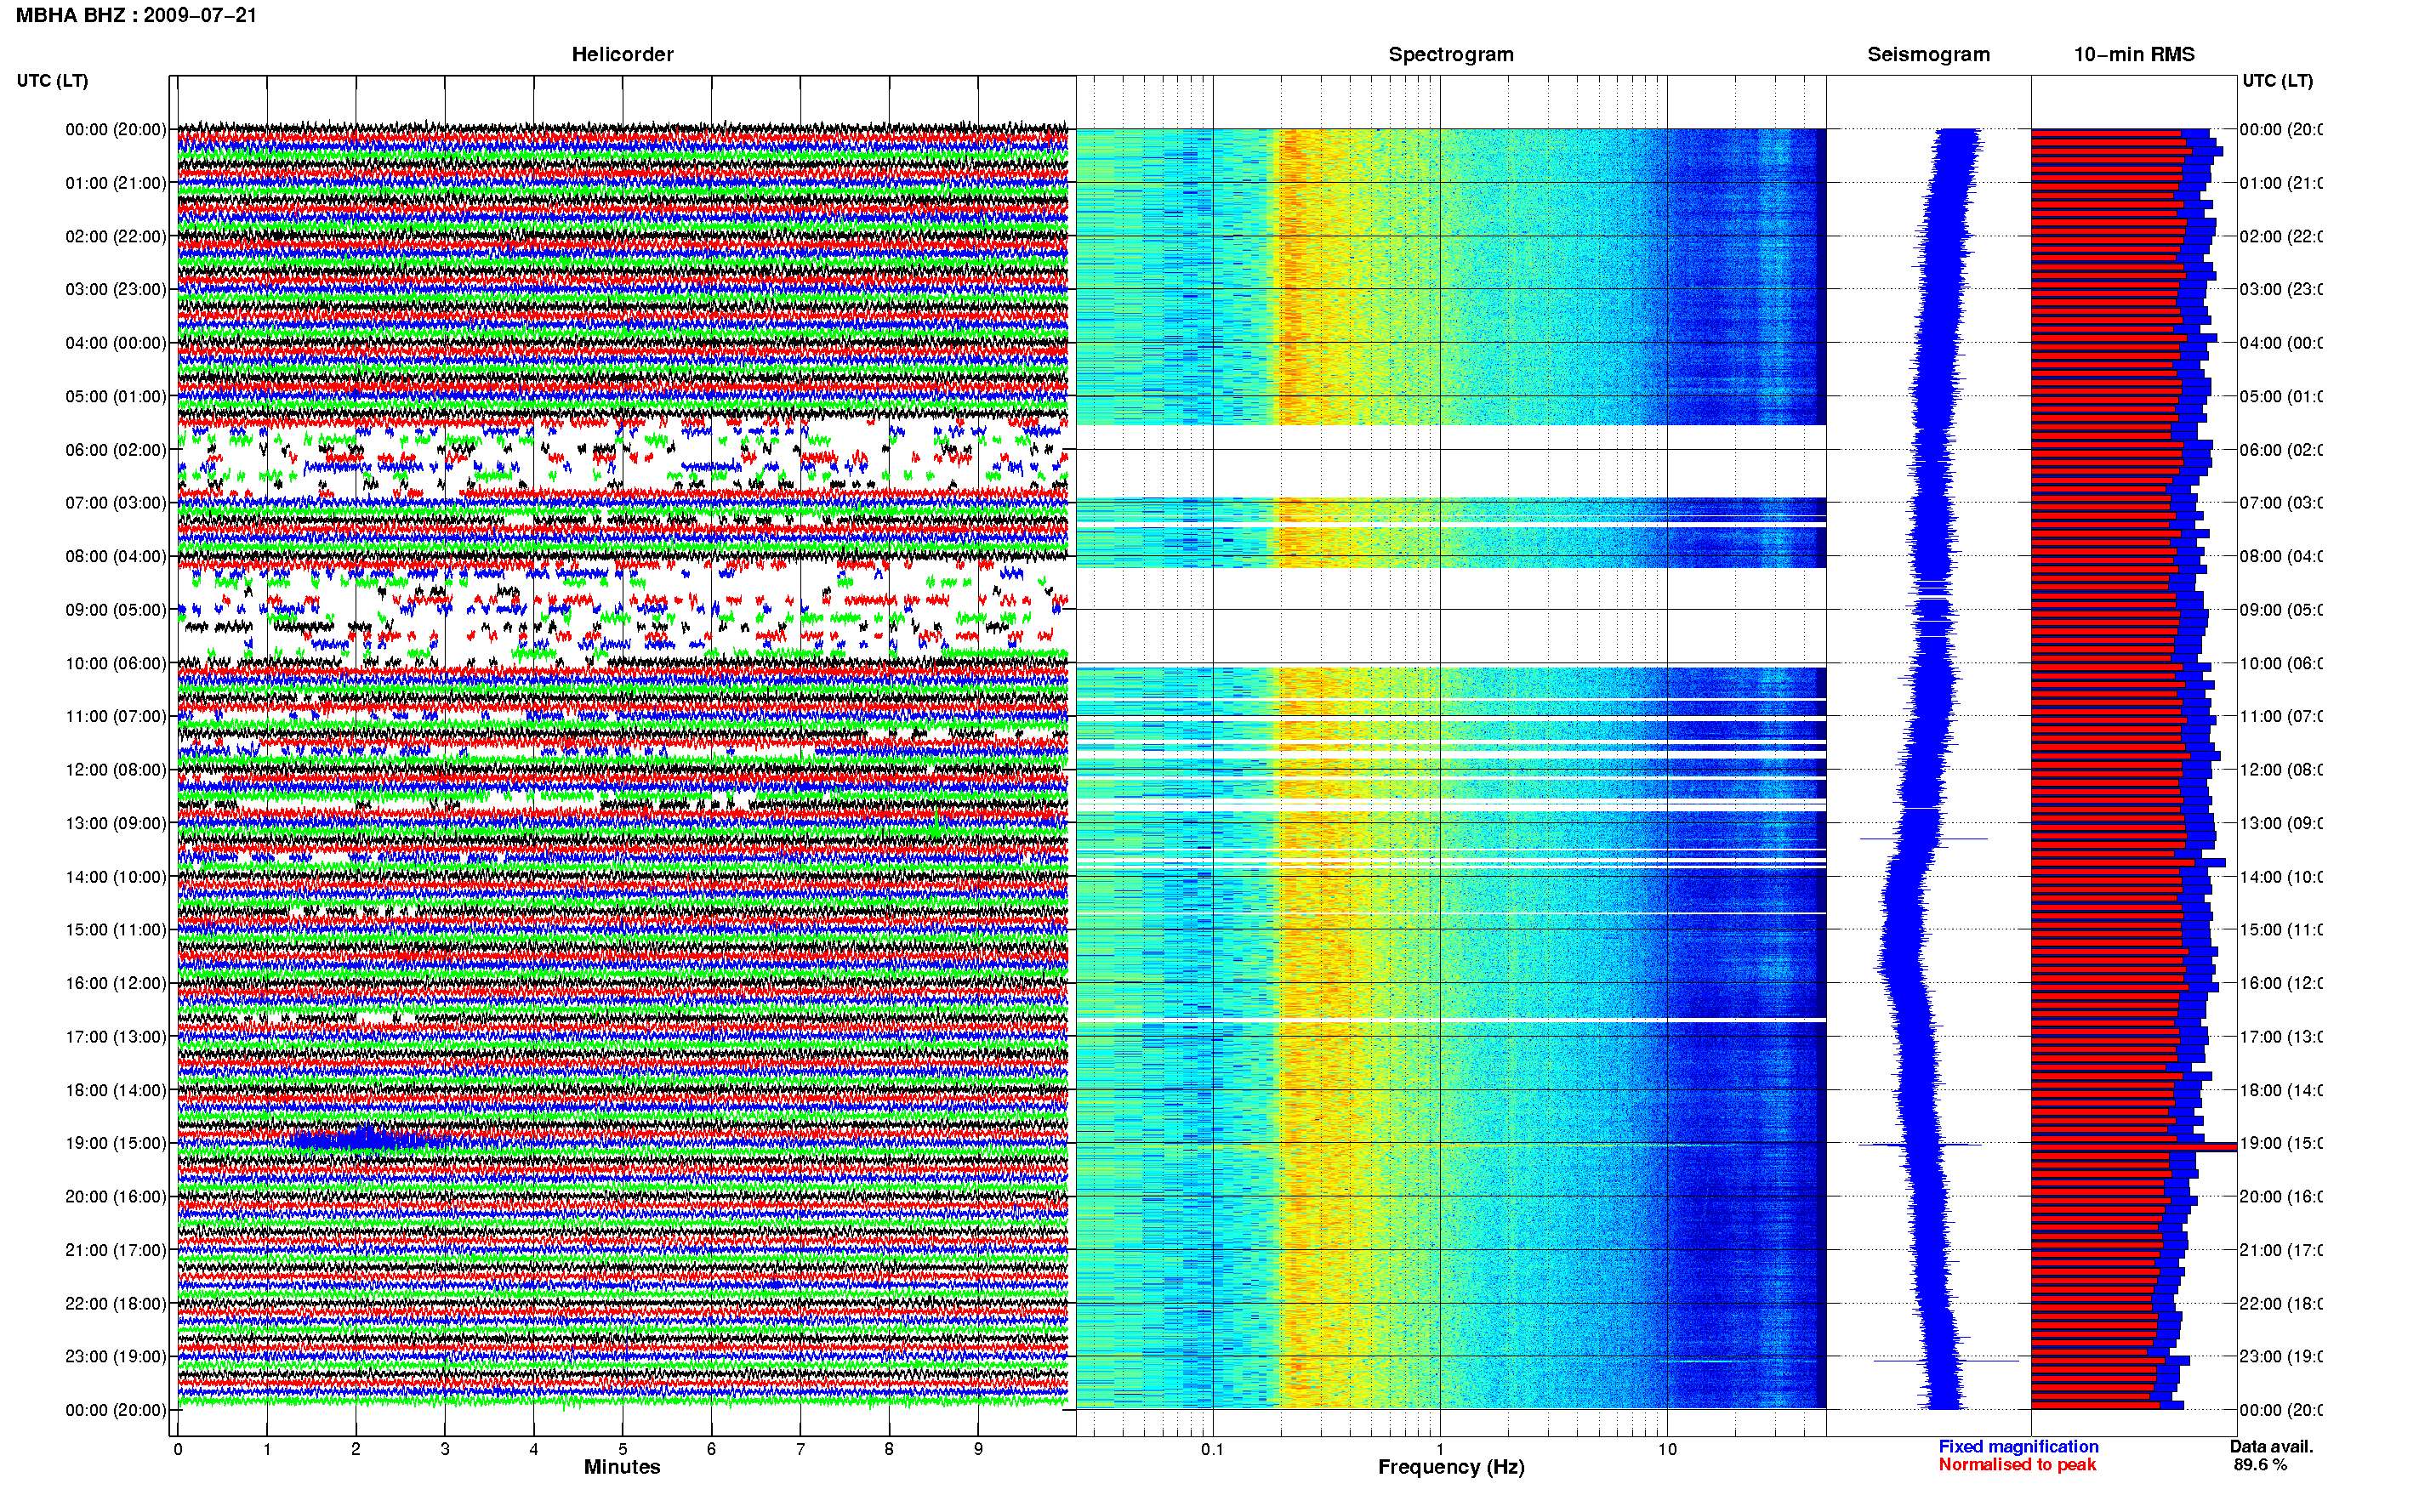Click the left 18:00 (14:00) time label

pyautogui.click(x=116, y=1090)
